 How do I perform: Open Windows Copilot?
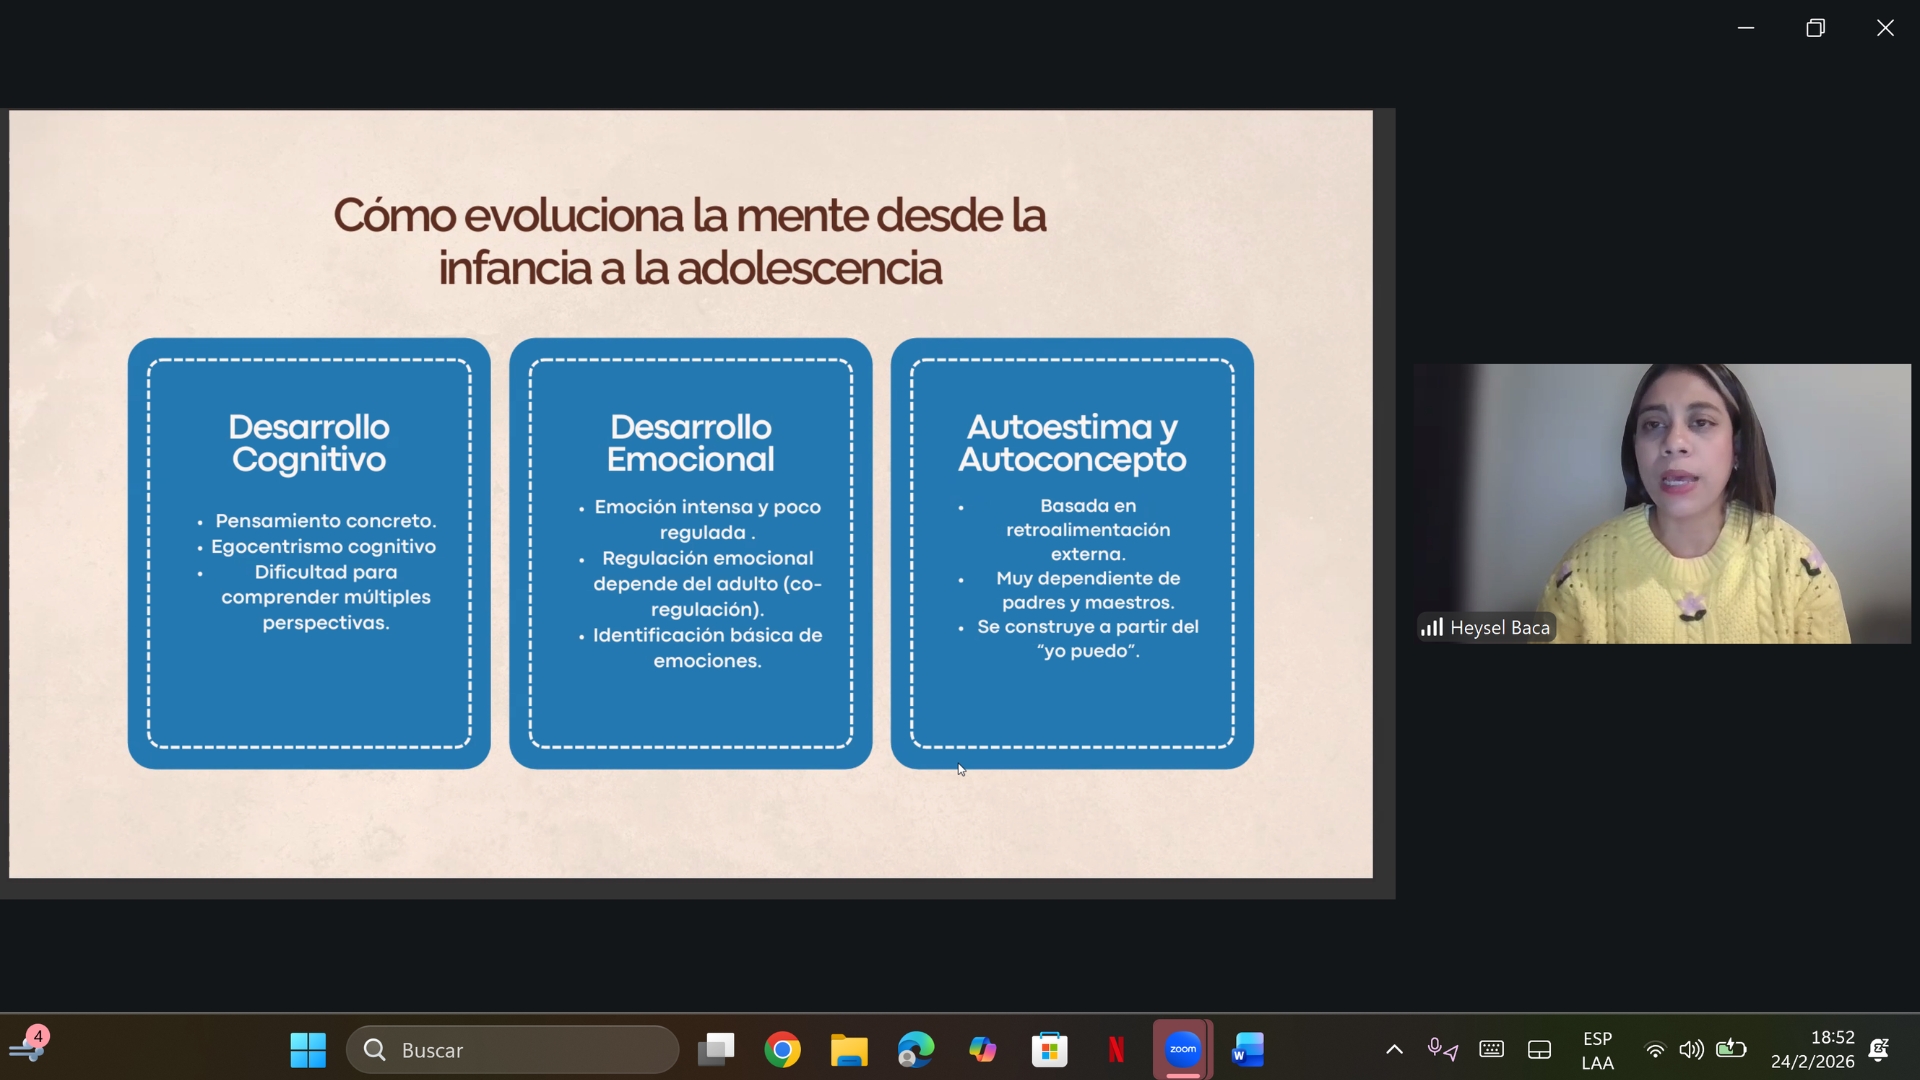(983, 1050)
